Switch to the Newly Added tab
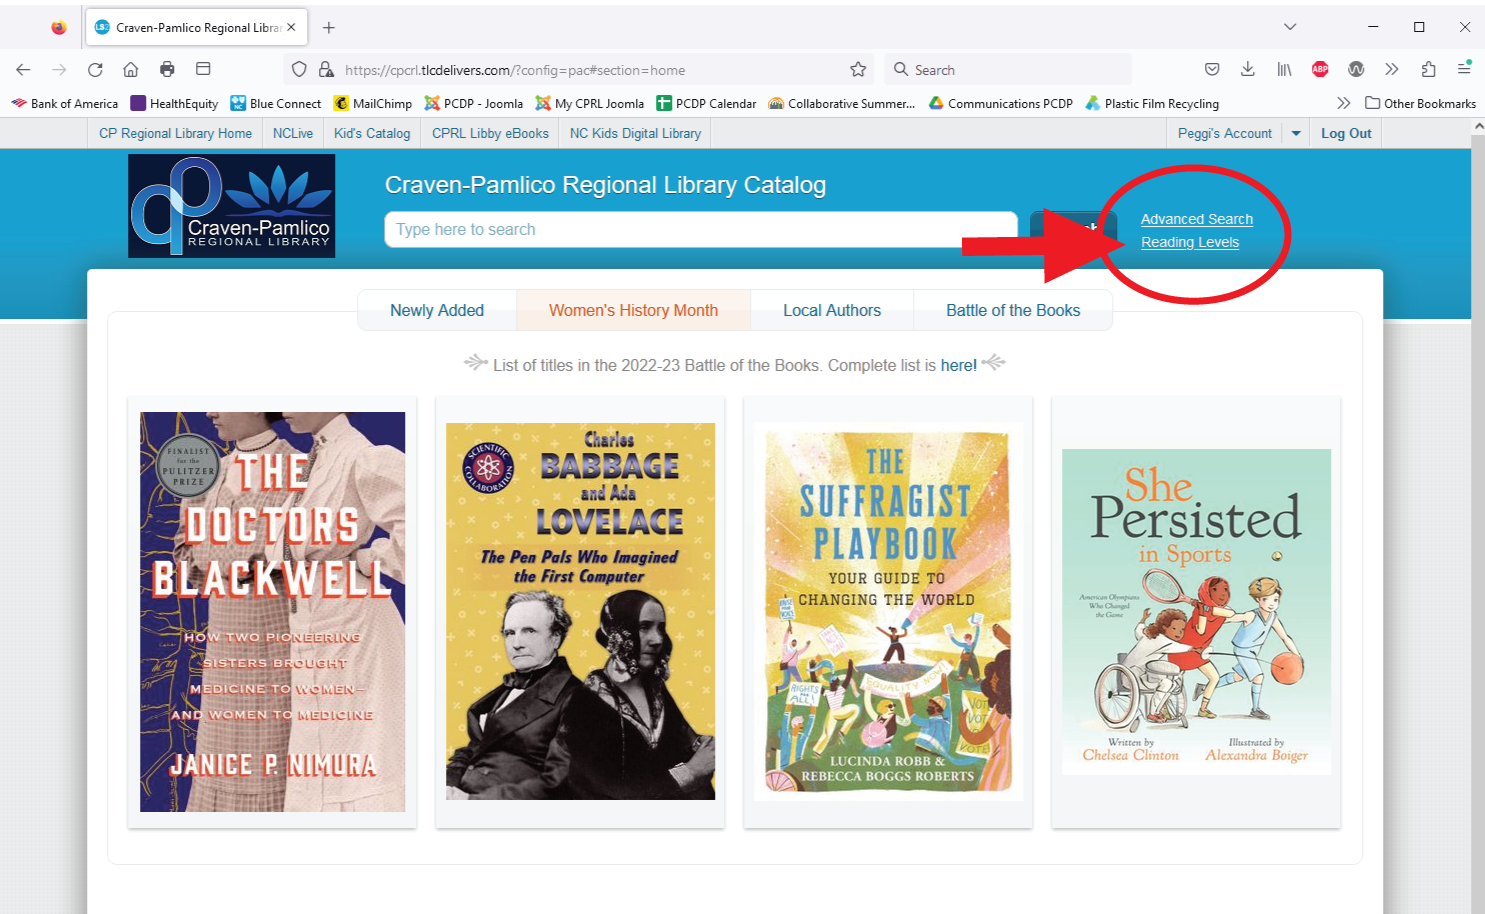The image size is (1485, 914). click(x=437, y=310)
